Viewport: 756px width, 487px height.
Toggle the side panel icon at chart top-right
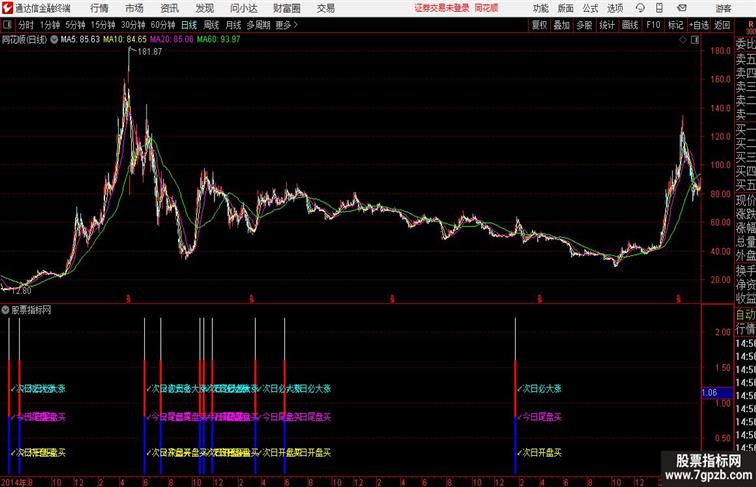point(695,40)
